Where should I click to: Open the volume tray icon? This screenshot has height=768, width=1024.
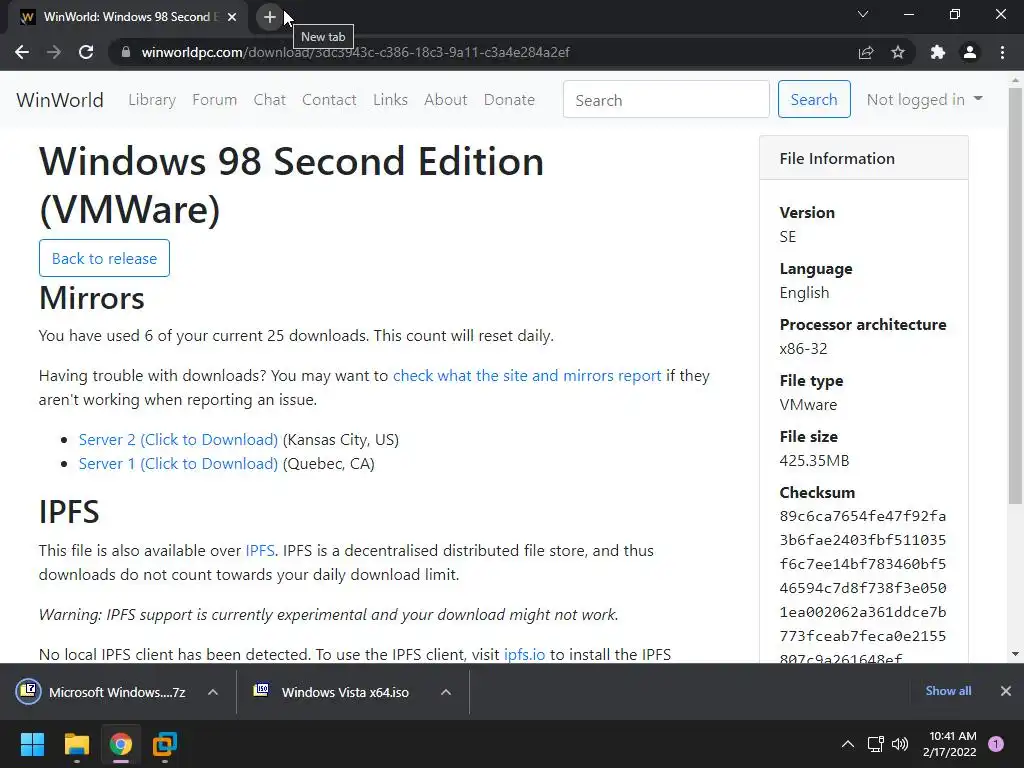click(x=900, y=744)
